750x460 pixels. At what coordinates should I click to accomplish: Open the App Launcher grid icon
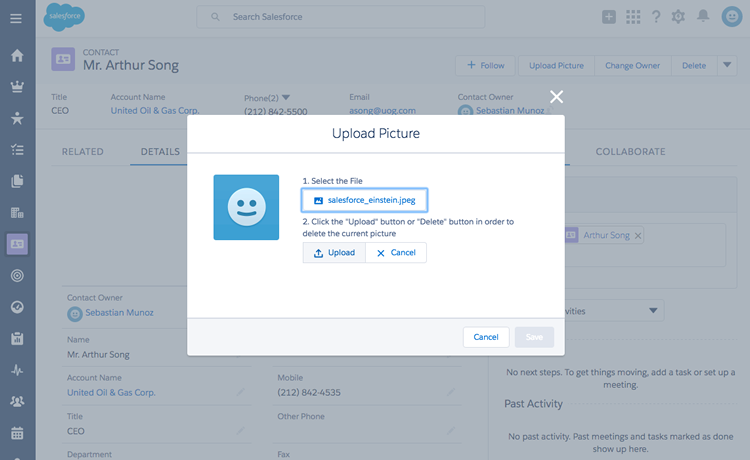[x=633, y=17]
